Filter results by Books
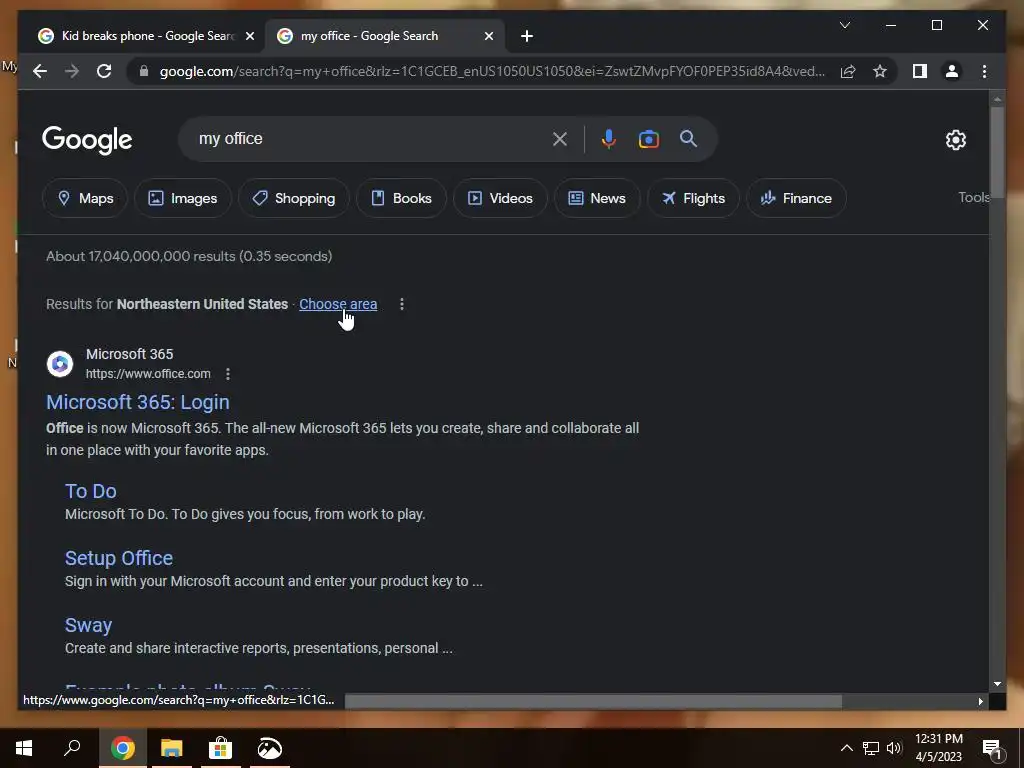Screen dimensions: 1024x768 tap(401, 198)
